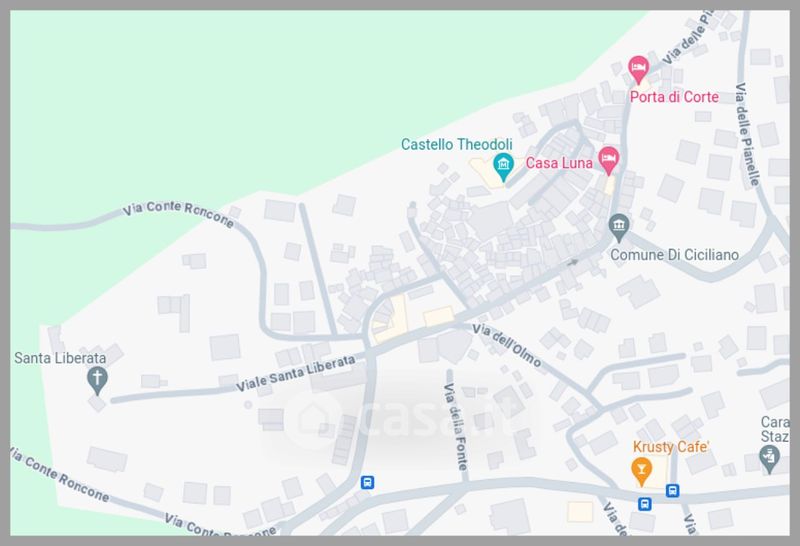This screenshot has height=546, width=800.
Task: Click the Casa Luna hotel pin
Action: (x=608, y=160)
